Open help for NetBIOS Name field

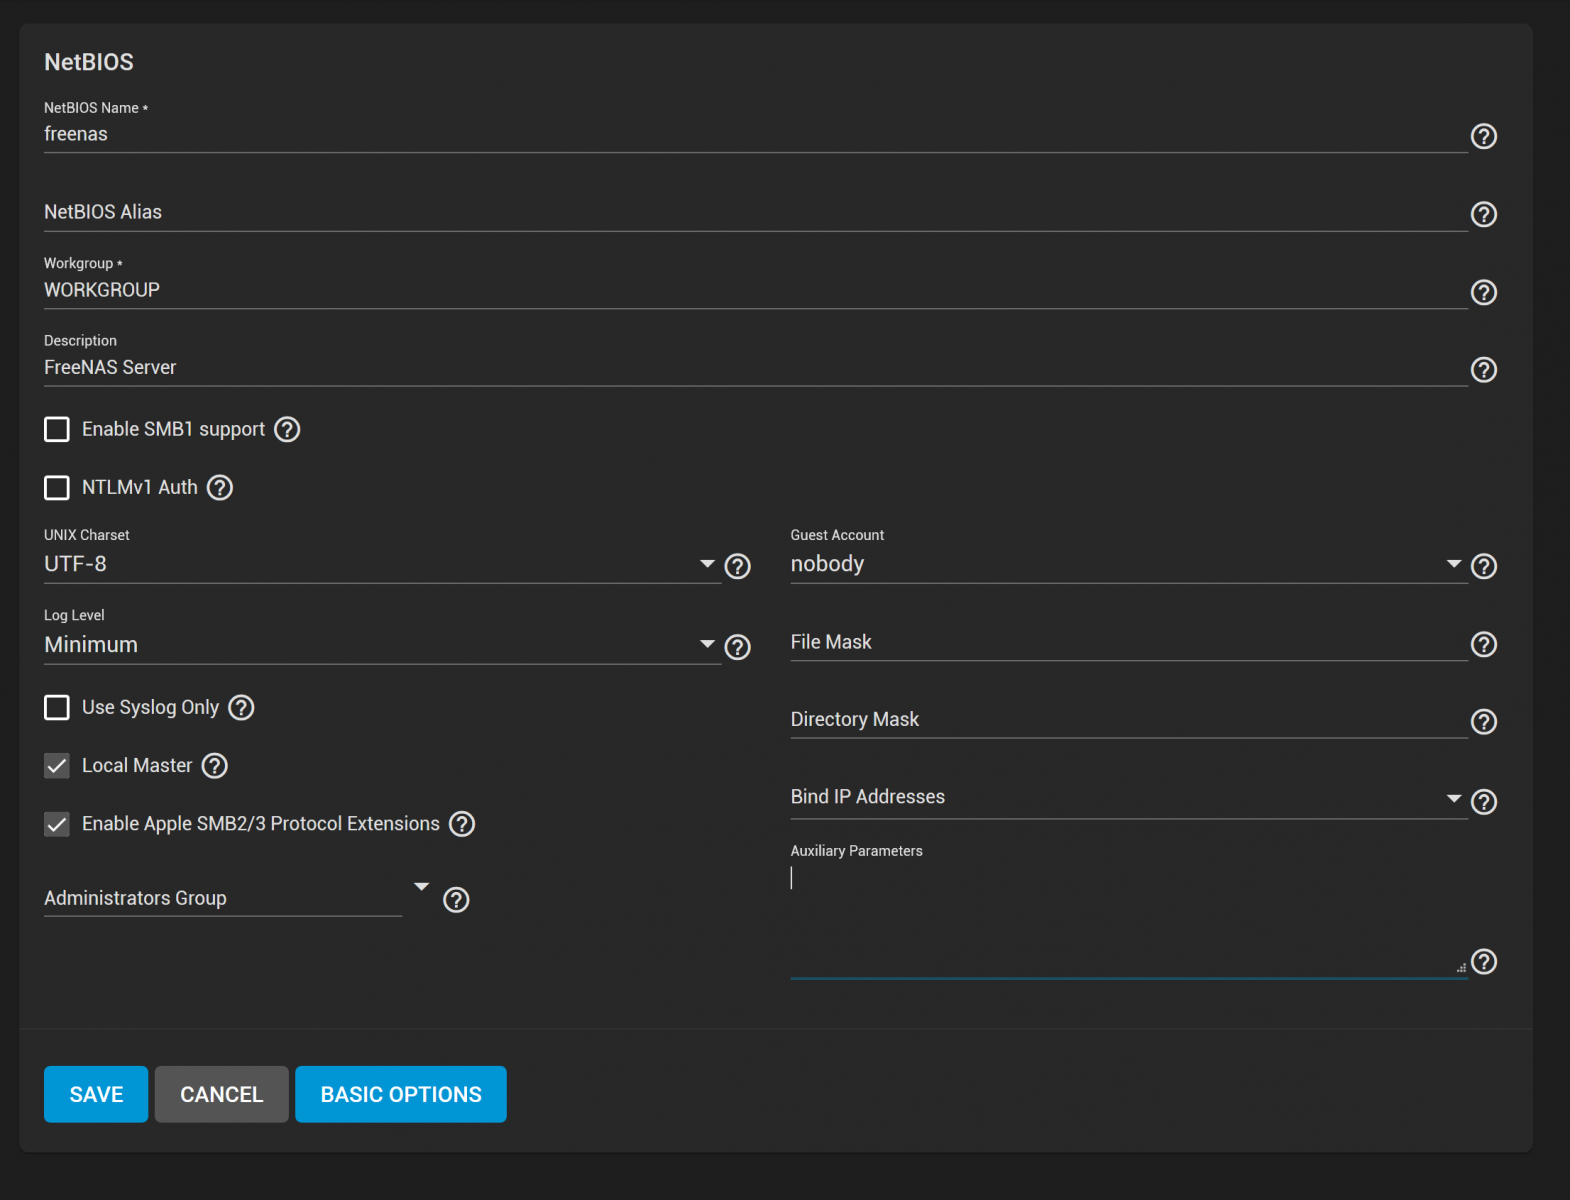point(1484,136)
